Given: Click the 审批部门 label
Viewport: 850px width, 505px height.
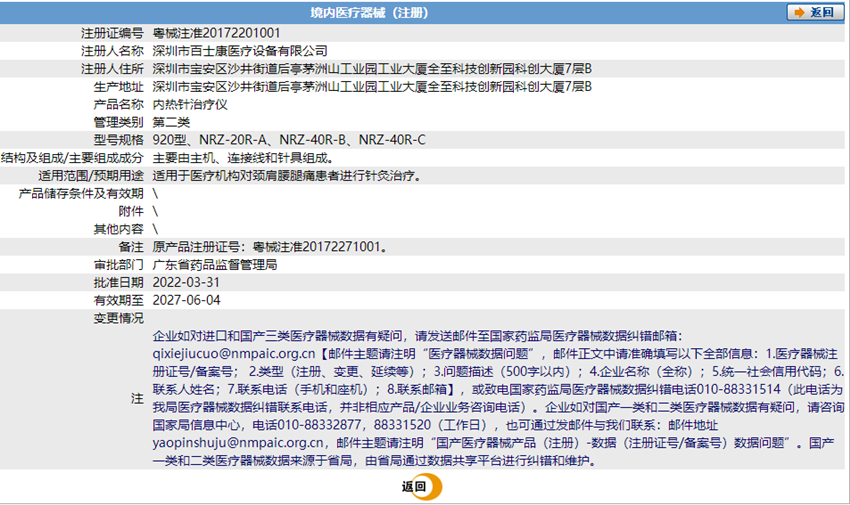Looking at the screenshot, I should click(x=119, y=265).
